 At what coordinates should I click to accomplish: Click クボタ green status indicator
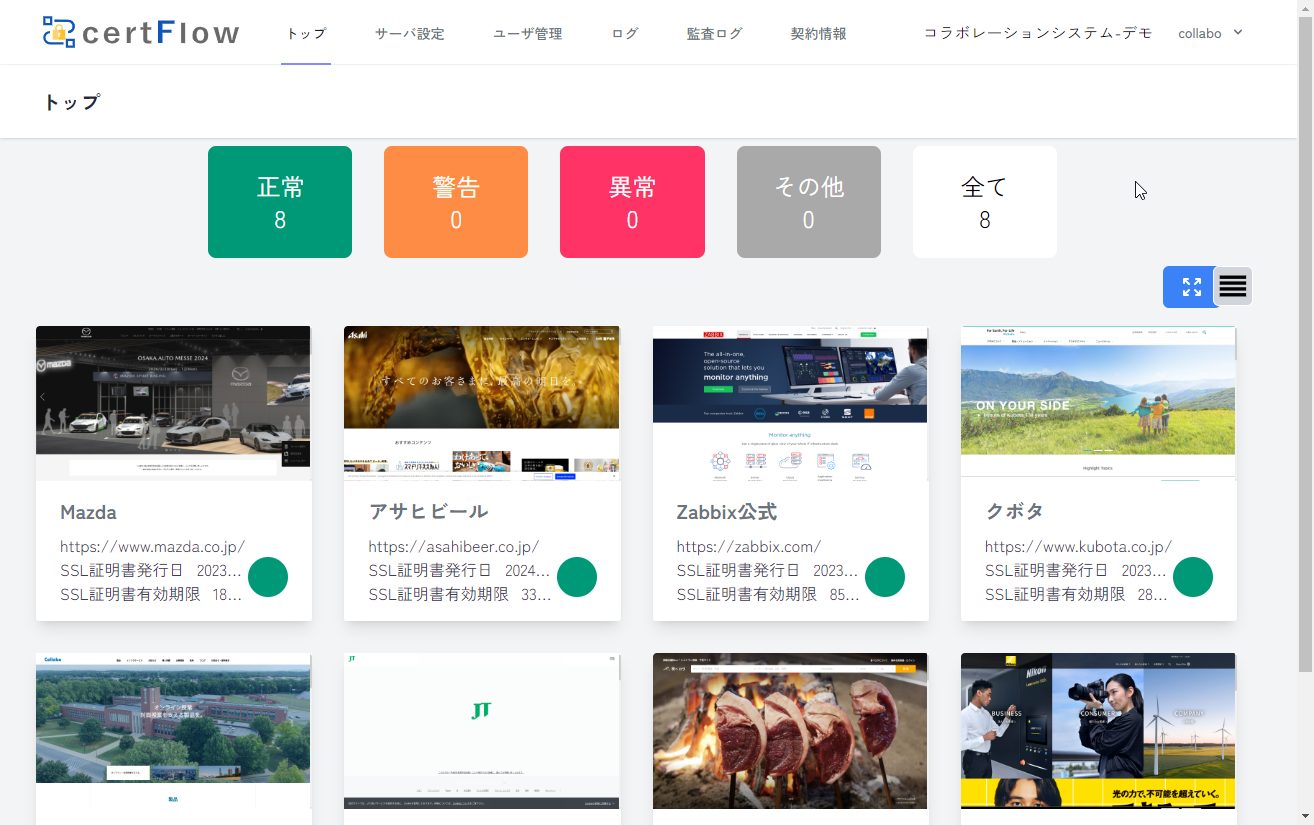(x=1193, y=577)
